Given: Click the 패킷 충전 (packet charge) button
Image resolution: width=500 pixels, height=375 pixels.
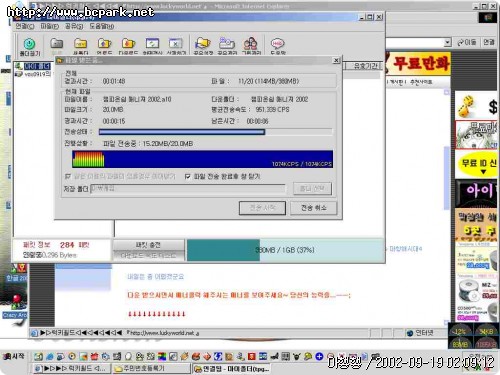Looking at the screenshot, I should [x=148, y=245].
